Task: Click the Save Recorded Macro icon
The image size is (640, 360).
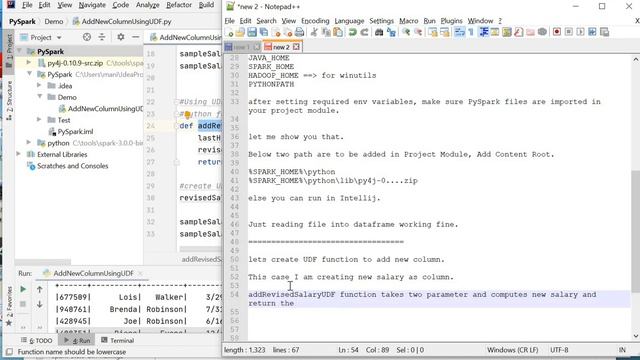Action: tap(604, 32)
